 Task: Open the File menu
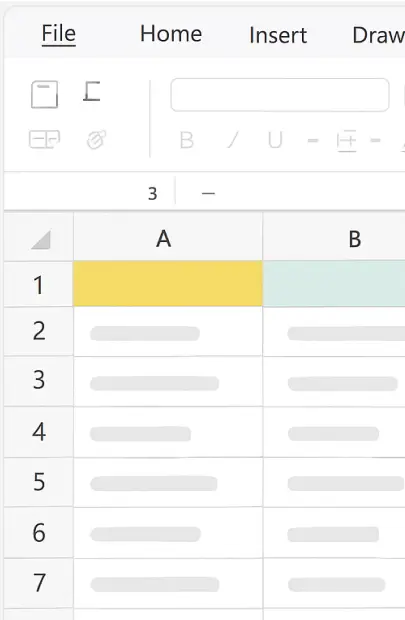(59, 34)
